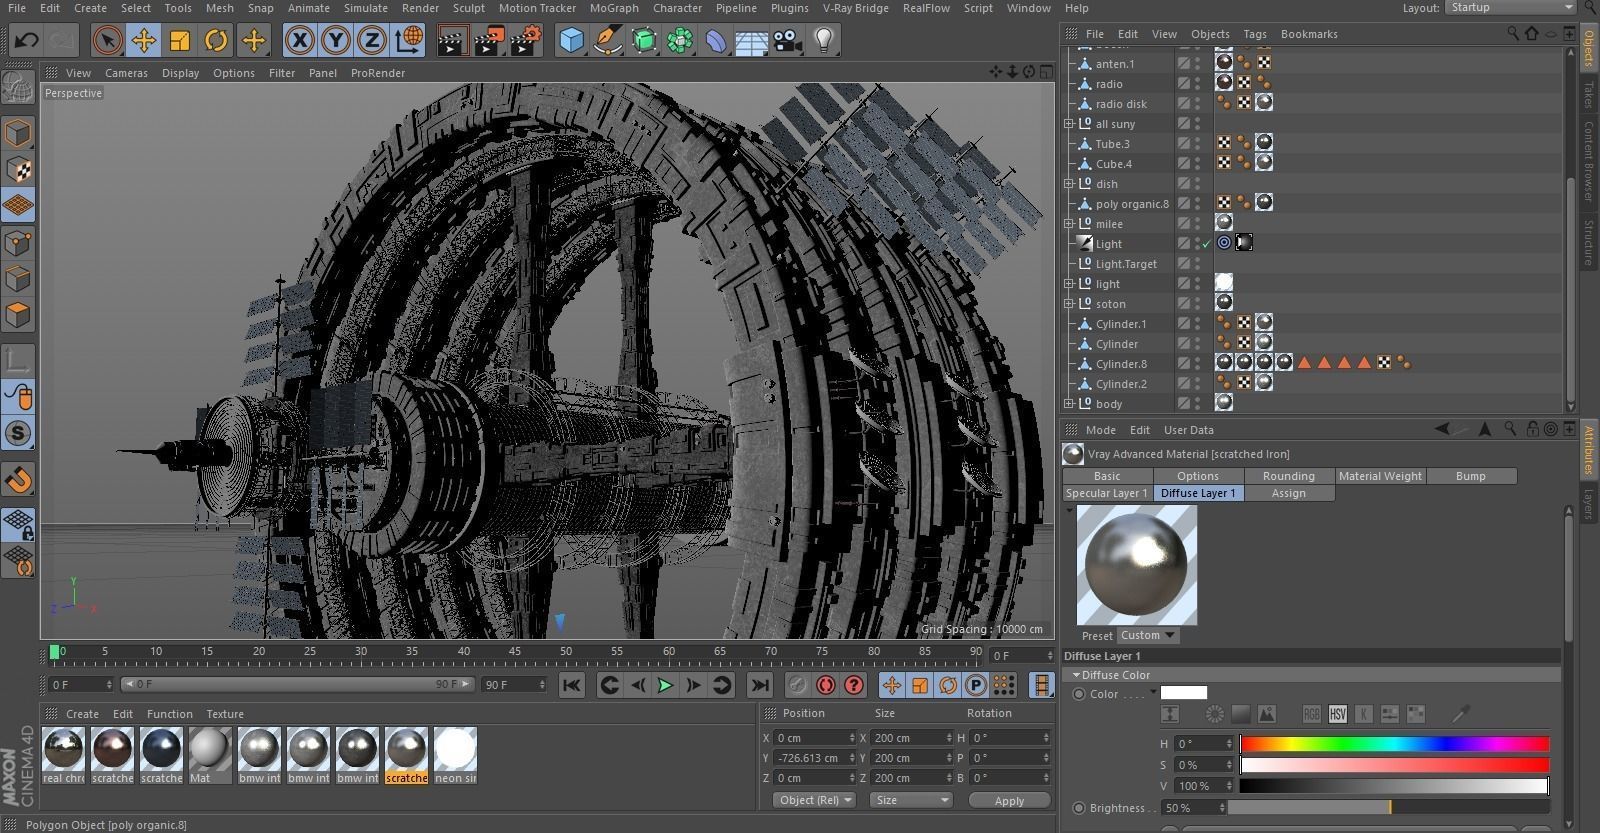Open the material manager Create menu
This screenshot has width=1600, height=833.
tap(82, 714)
